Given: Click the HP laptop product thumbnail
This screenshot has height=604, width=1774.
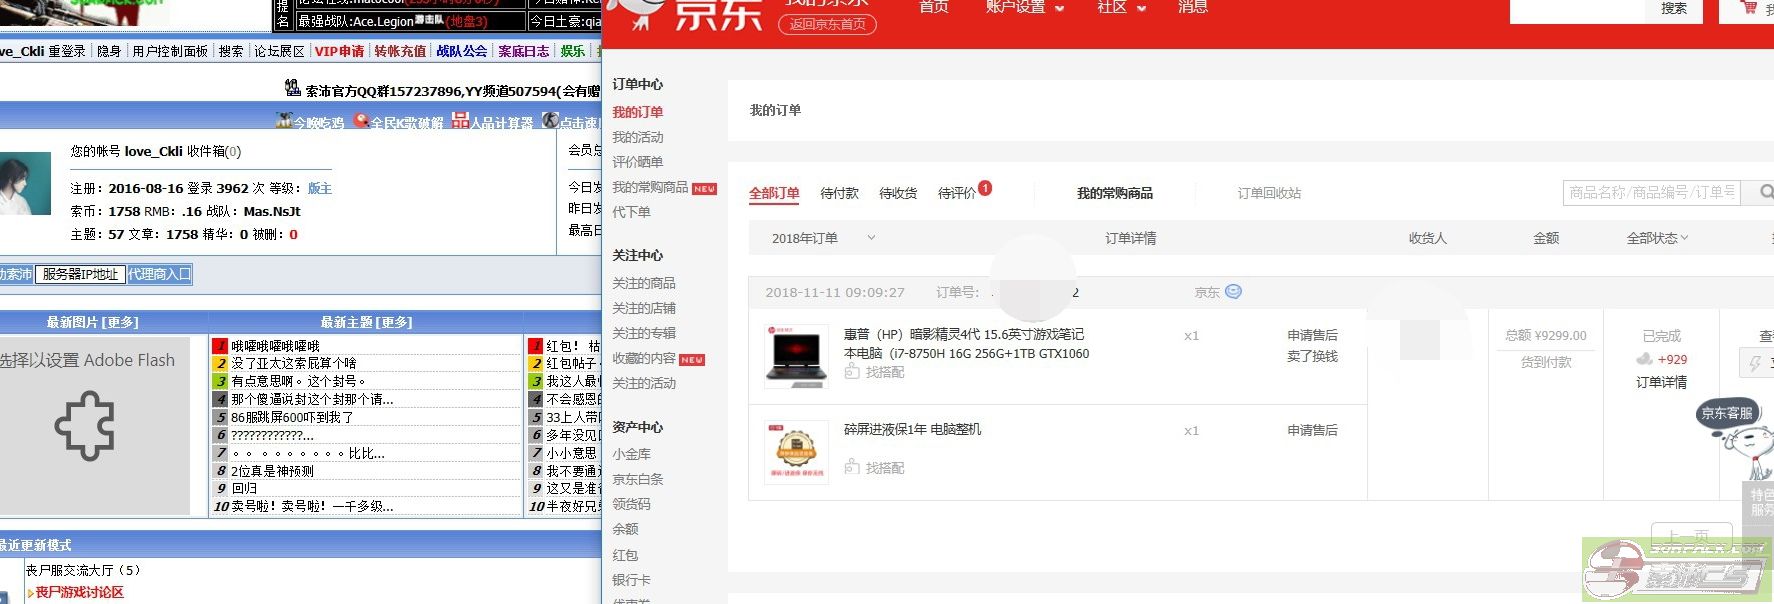Looking at the screenshot, I should tap(796, 356).
